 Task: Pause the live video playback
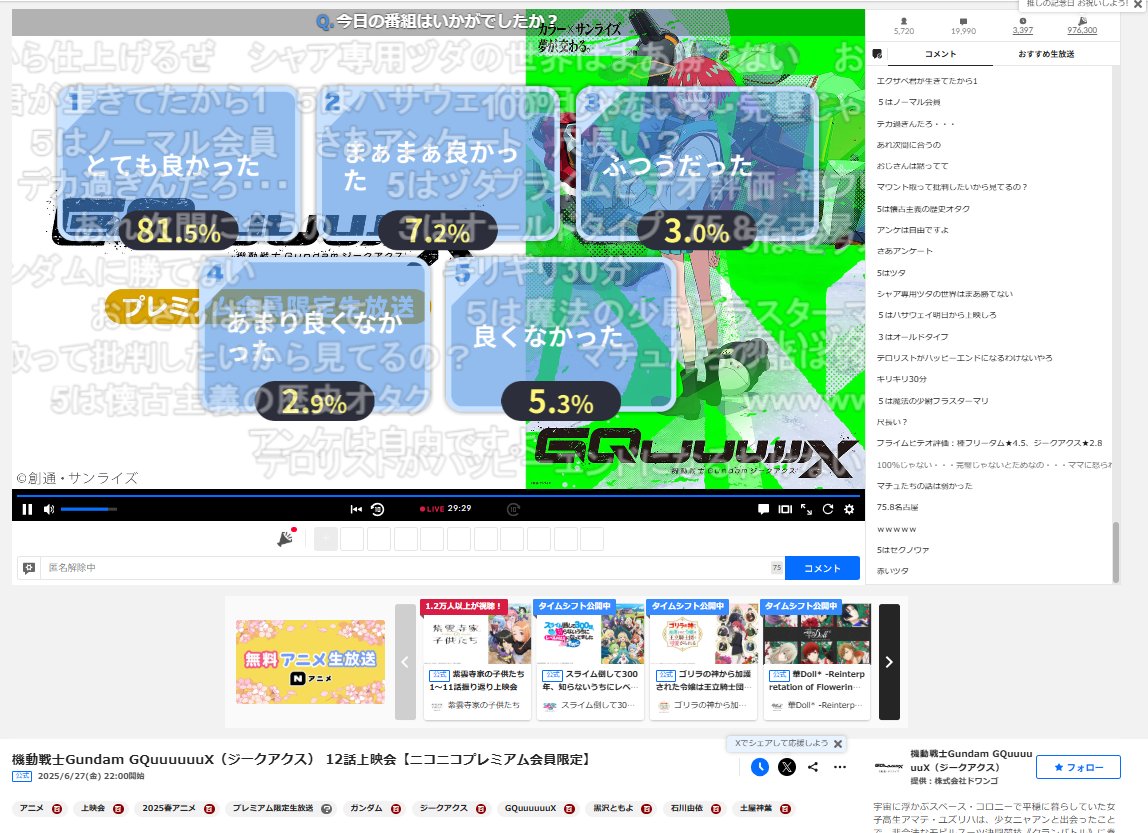pos(27,509)
